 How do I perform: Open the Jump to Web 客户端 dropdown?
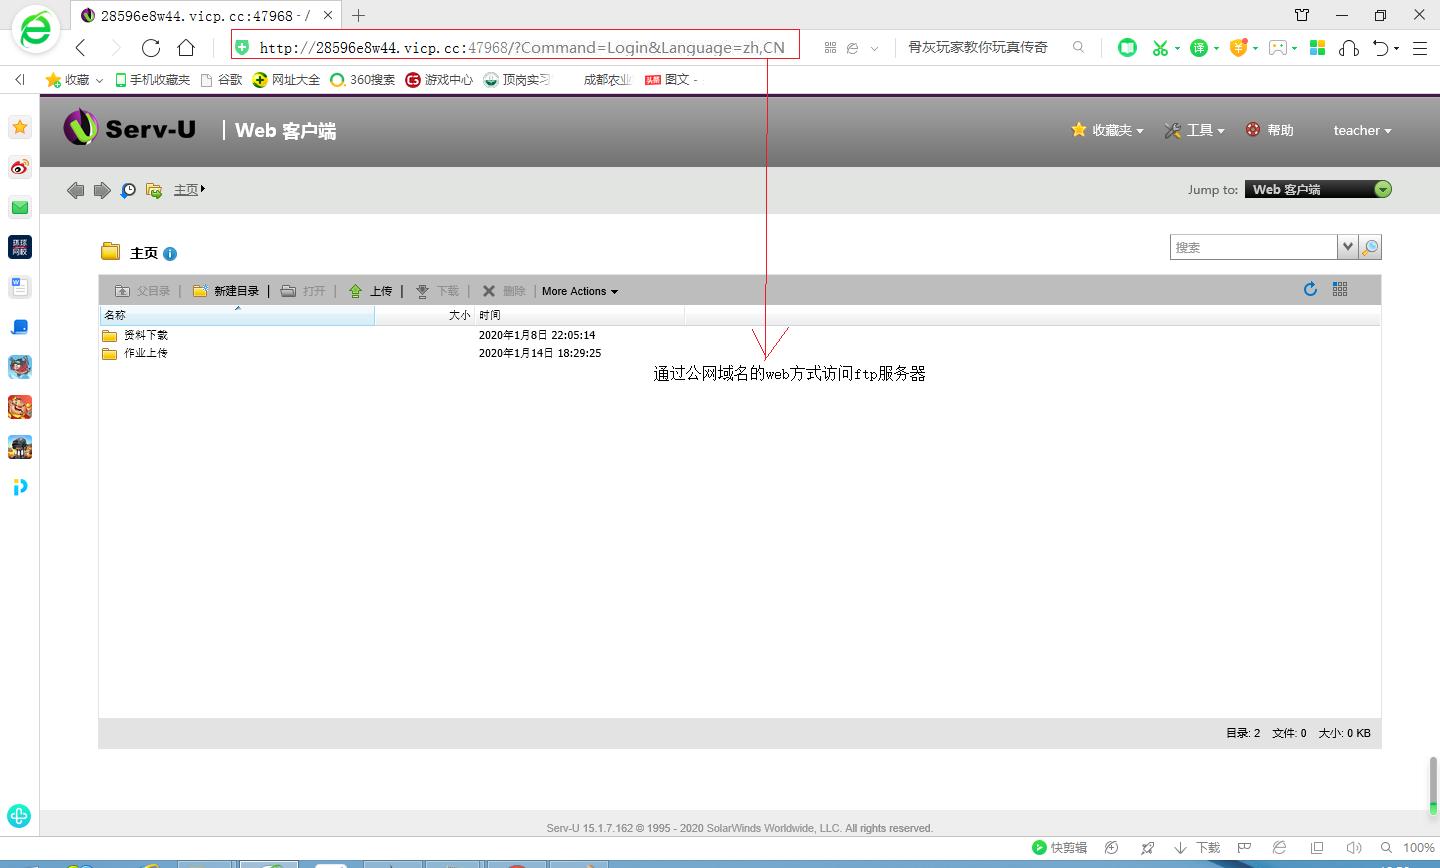(1318, 189)
